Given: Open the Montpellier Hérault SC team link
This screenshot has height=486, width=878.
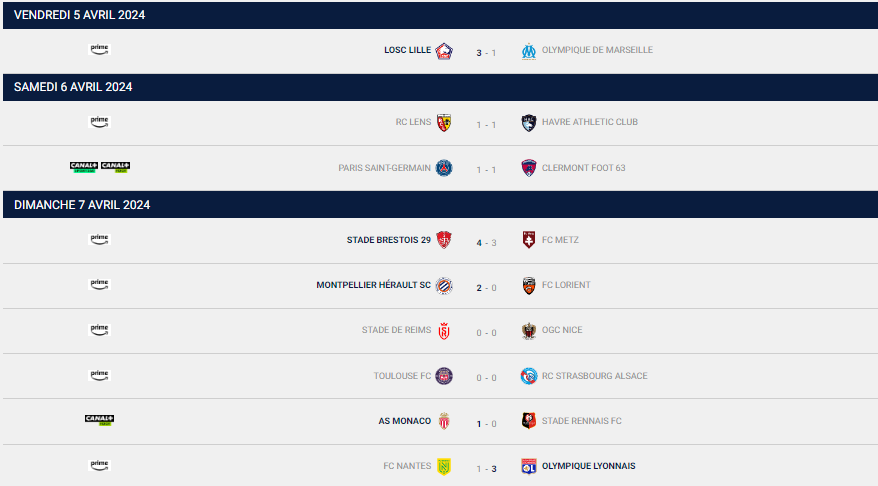Looking at the screenshot, I should pos(373,285).
